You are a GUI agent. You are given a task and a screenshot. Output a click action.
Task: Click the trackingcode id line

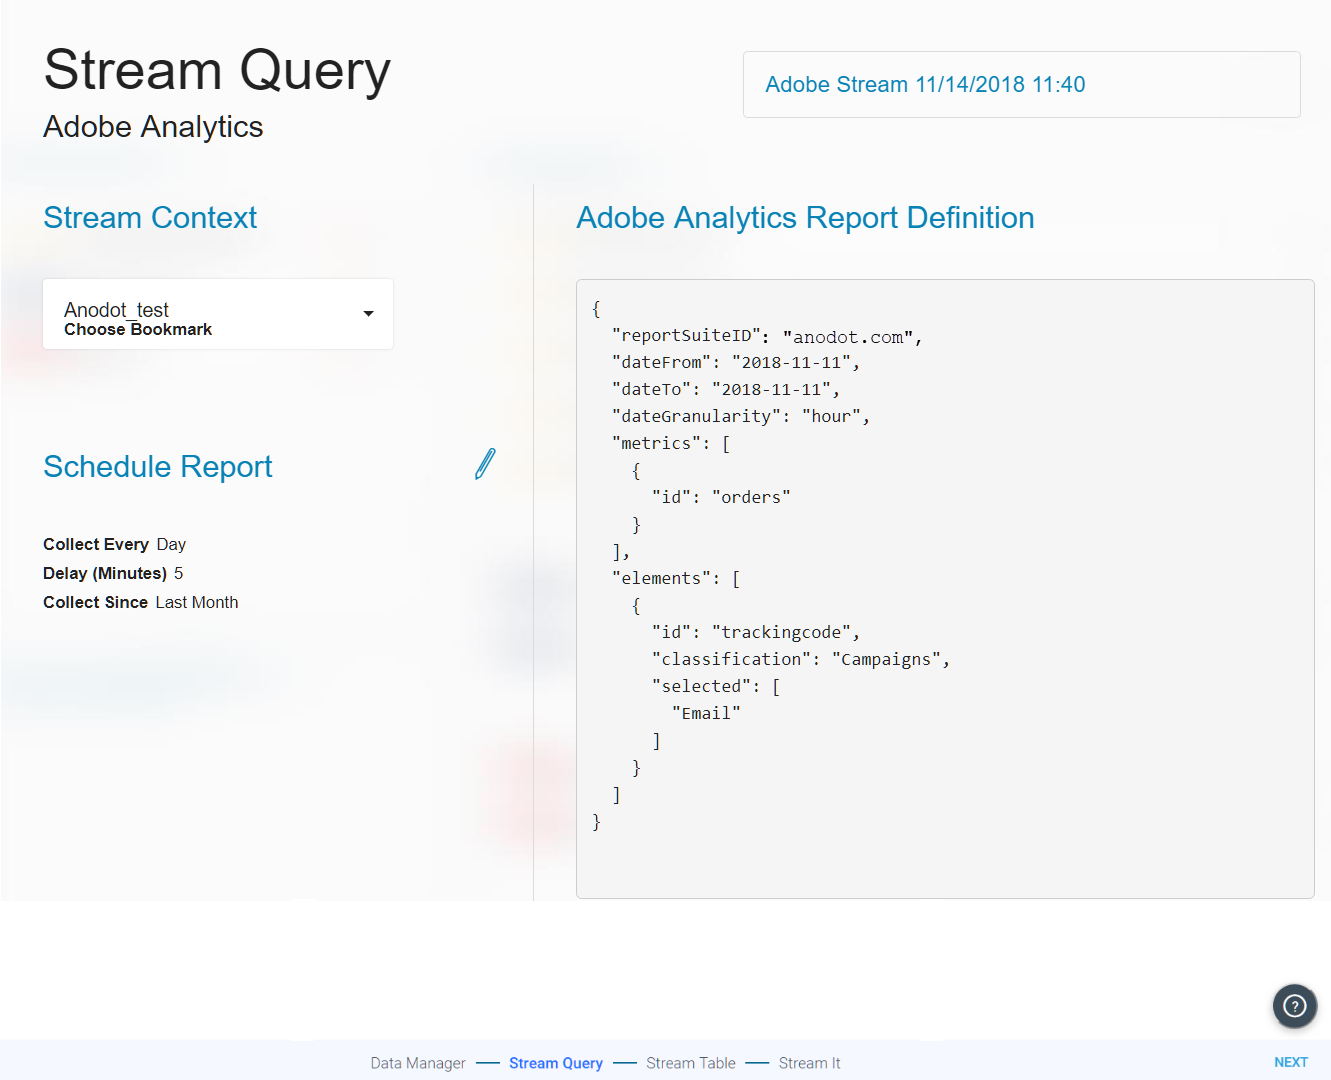click(x=756, y=633)
